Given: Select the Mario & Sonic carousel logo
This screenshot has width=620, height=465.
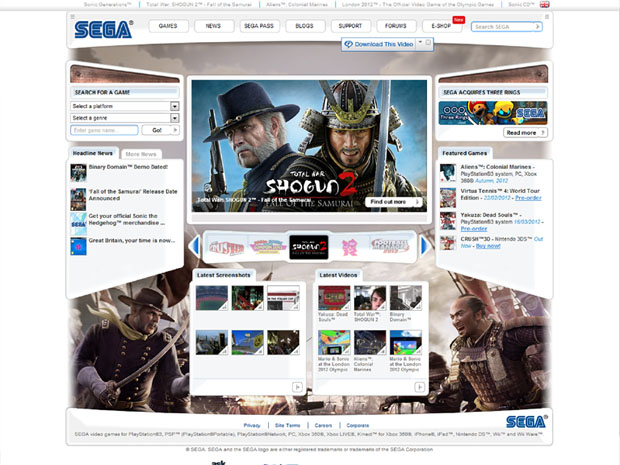Looking at the screenshot, I should (268, 247).
